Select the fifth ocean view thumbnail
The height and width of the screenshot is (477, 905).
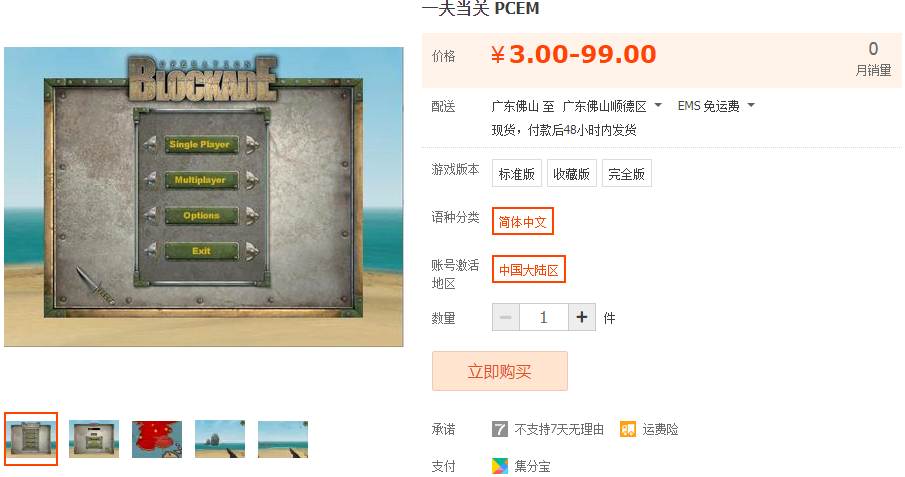pyautogui.click(x=283, y=439)
